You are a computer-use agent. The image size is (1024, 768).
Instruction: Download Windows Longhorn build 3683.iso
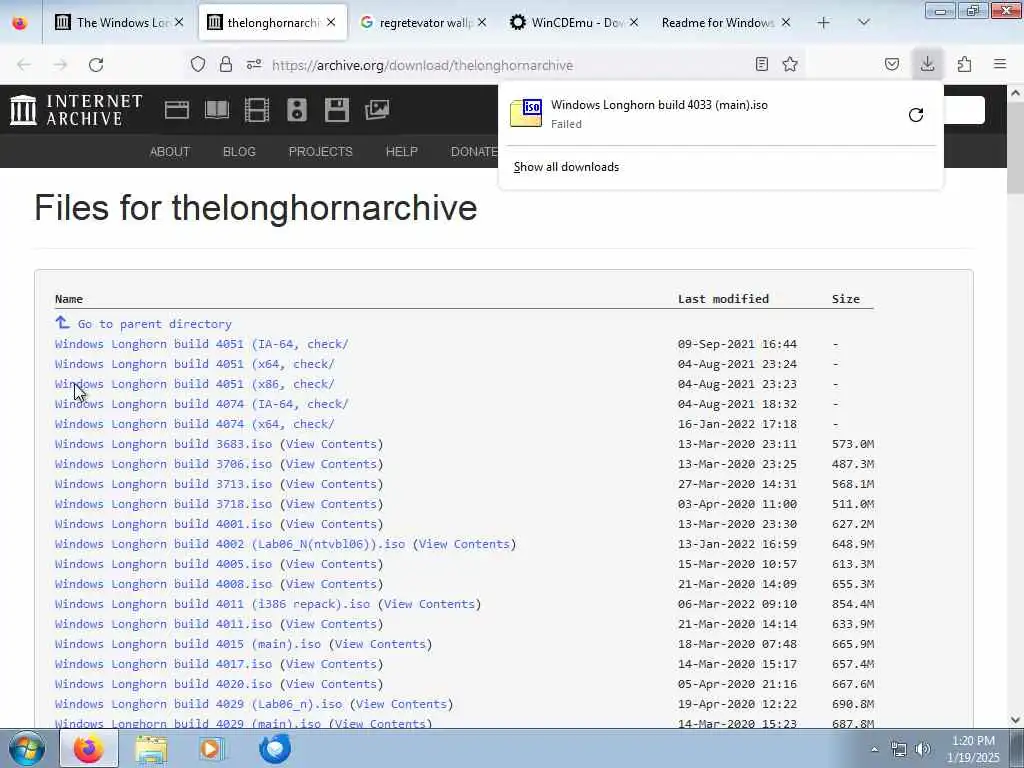pos(163,444)
